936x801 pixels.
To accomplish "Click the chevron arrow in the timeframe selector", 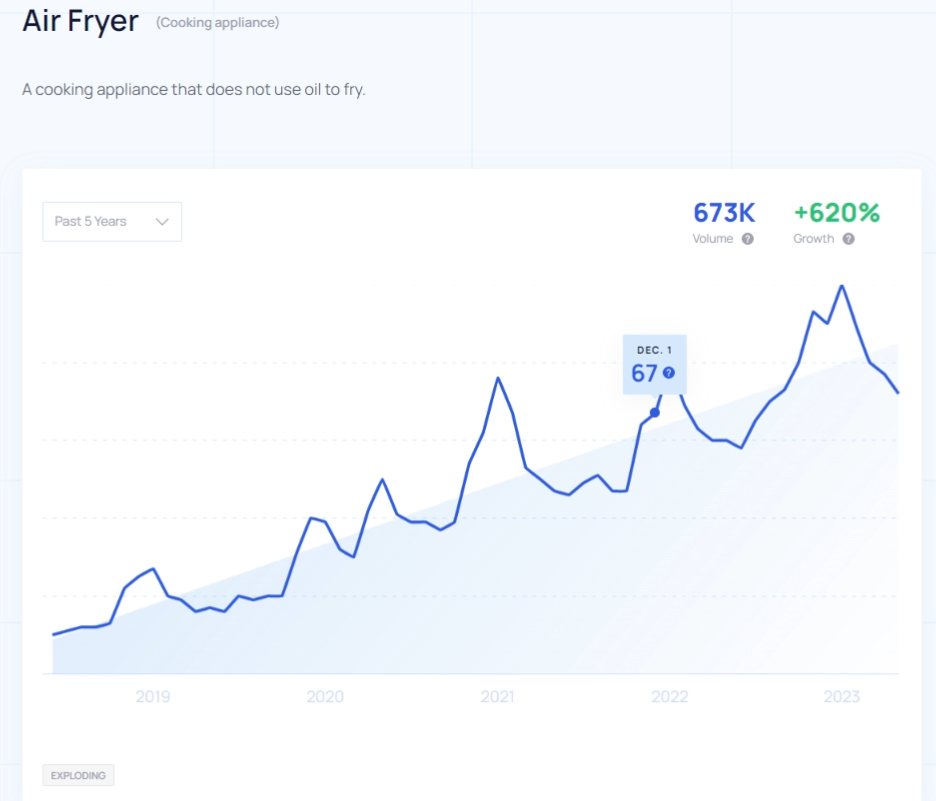I will [162, 221].
